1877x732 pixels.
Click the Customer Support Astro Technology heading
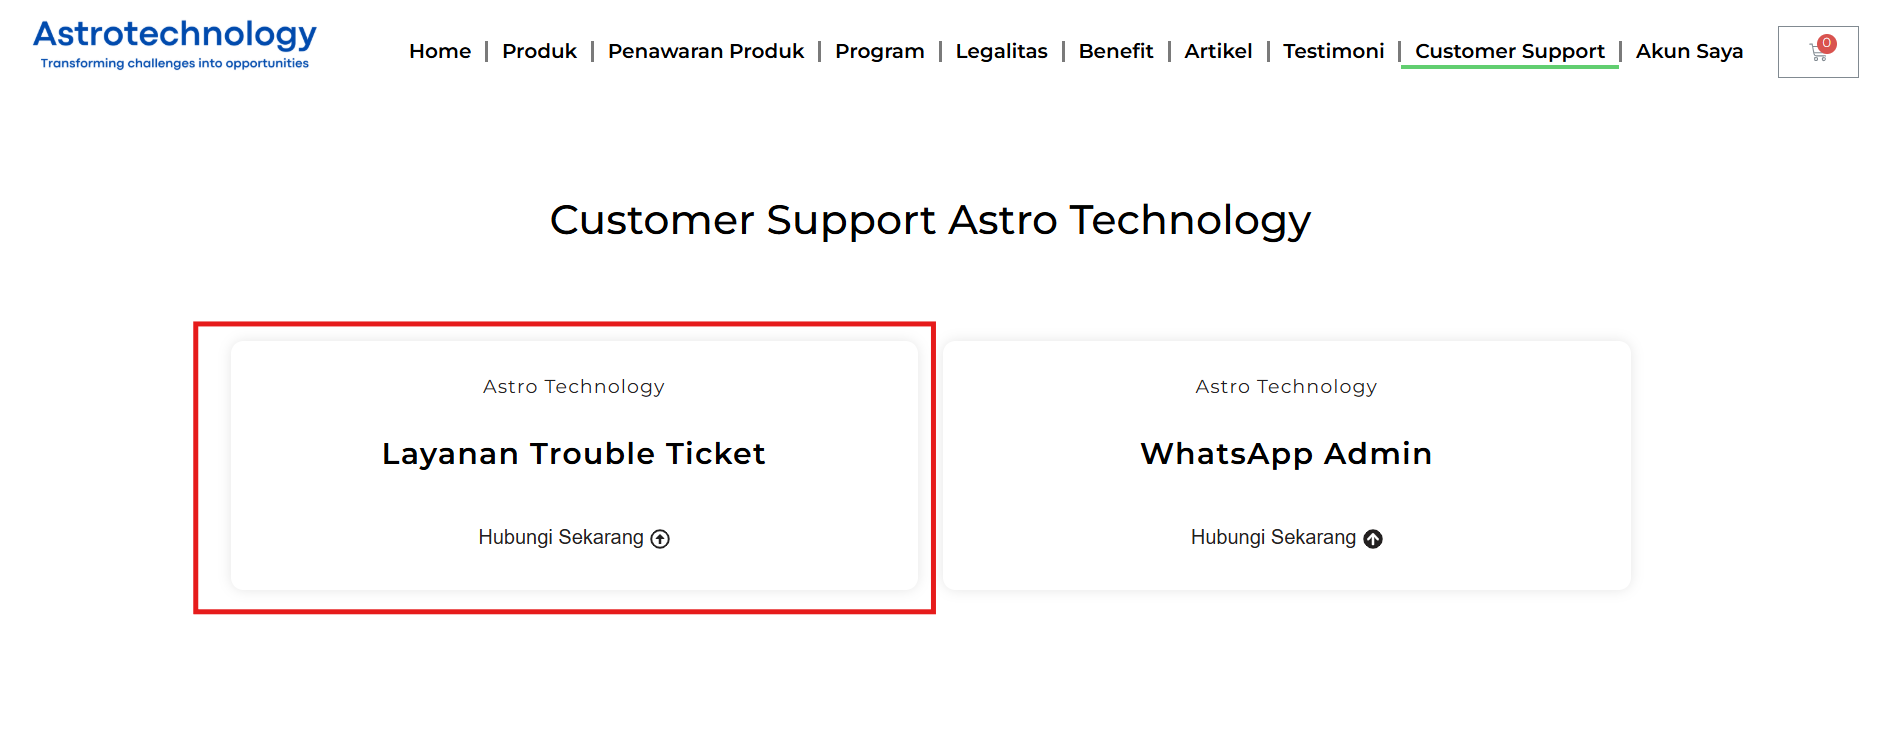pos(930,220)
